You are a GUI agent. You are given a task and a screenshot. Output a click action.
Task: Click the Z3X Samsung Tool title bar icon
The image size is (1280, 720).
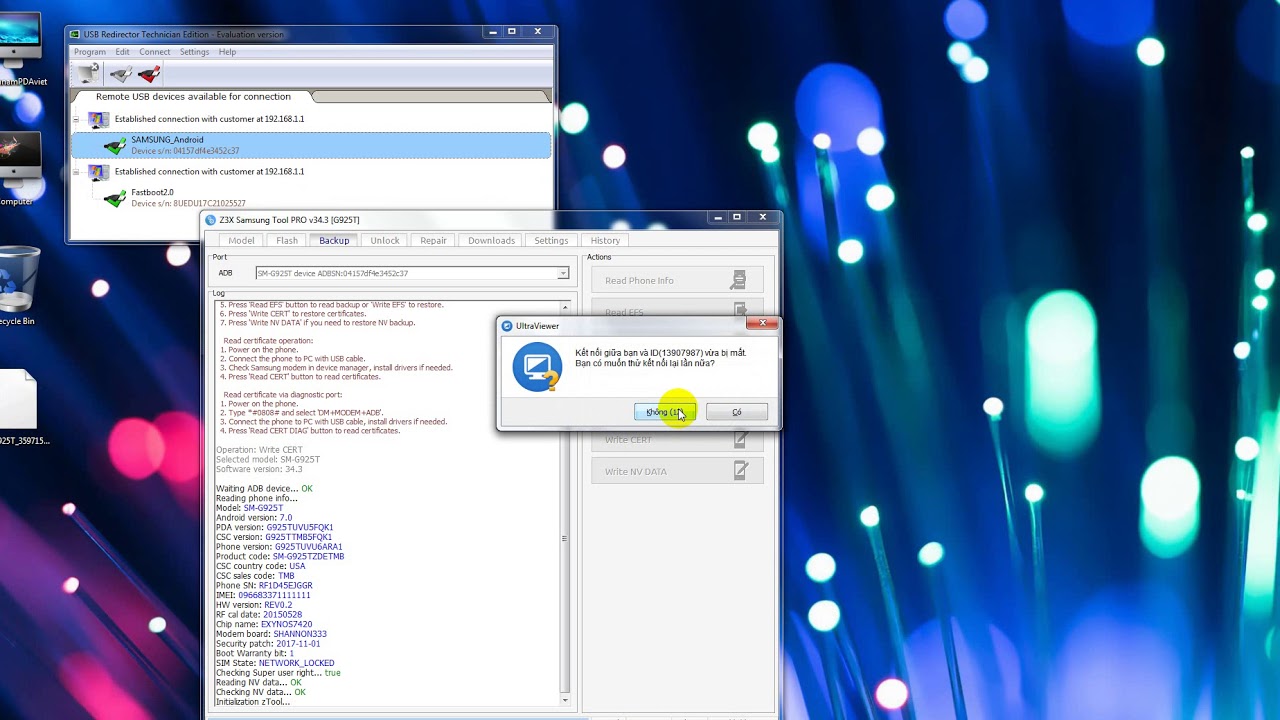211,220
